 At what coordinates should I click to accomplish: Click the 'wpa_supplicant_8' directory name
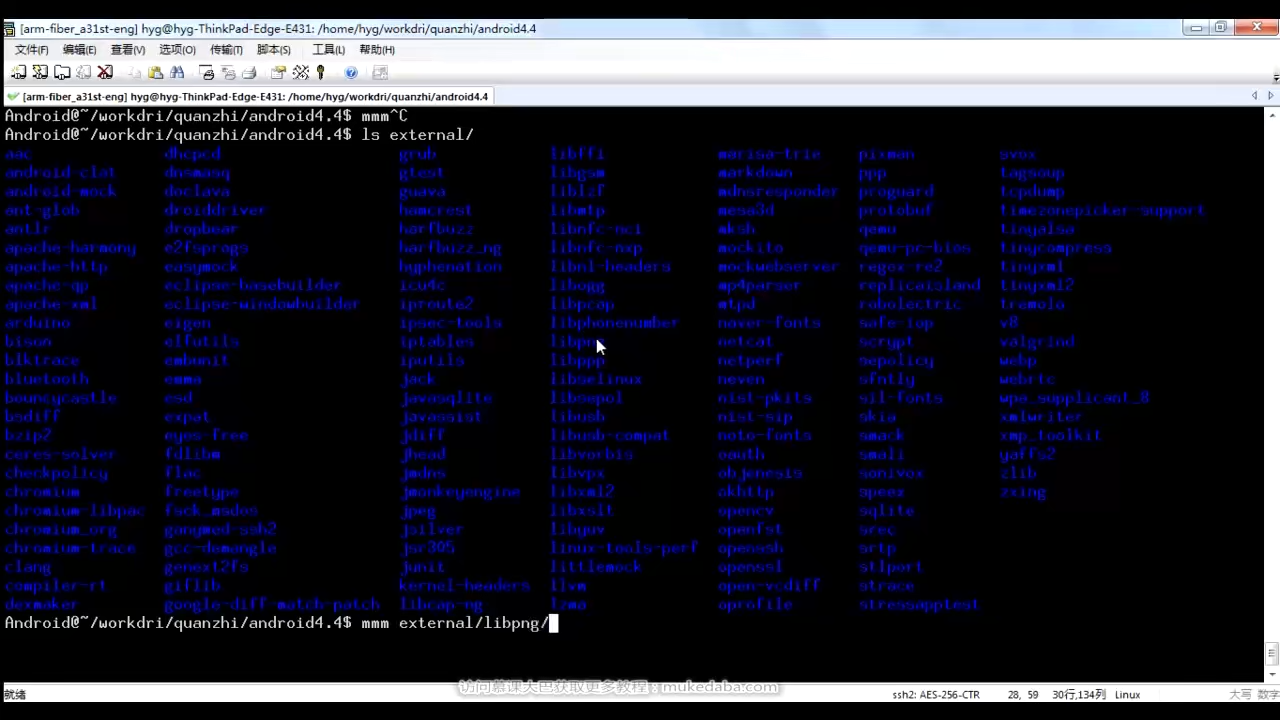[1075, 397]
